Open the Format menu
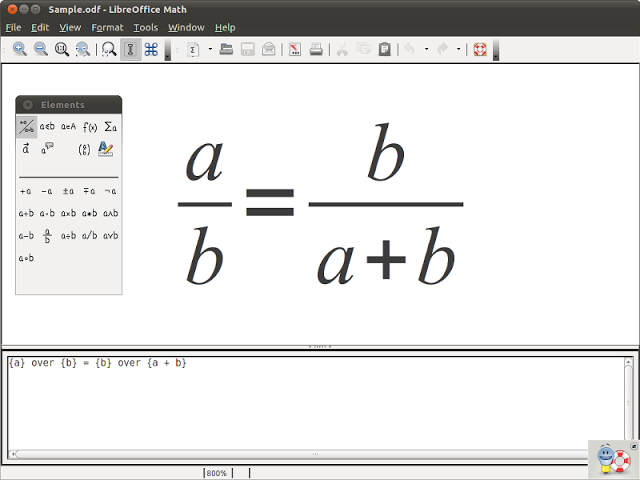 coord(107,27)
